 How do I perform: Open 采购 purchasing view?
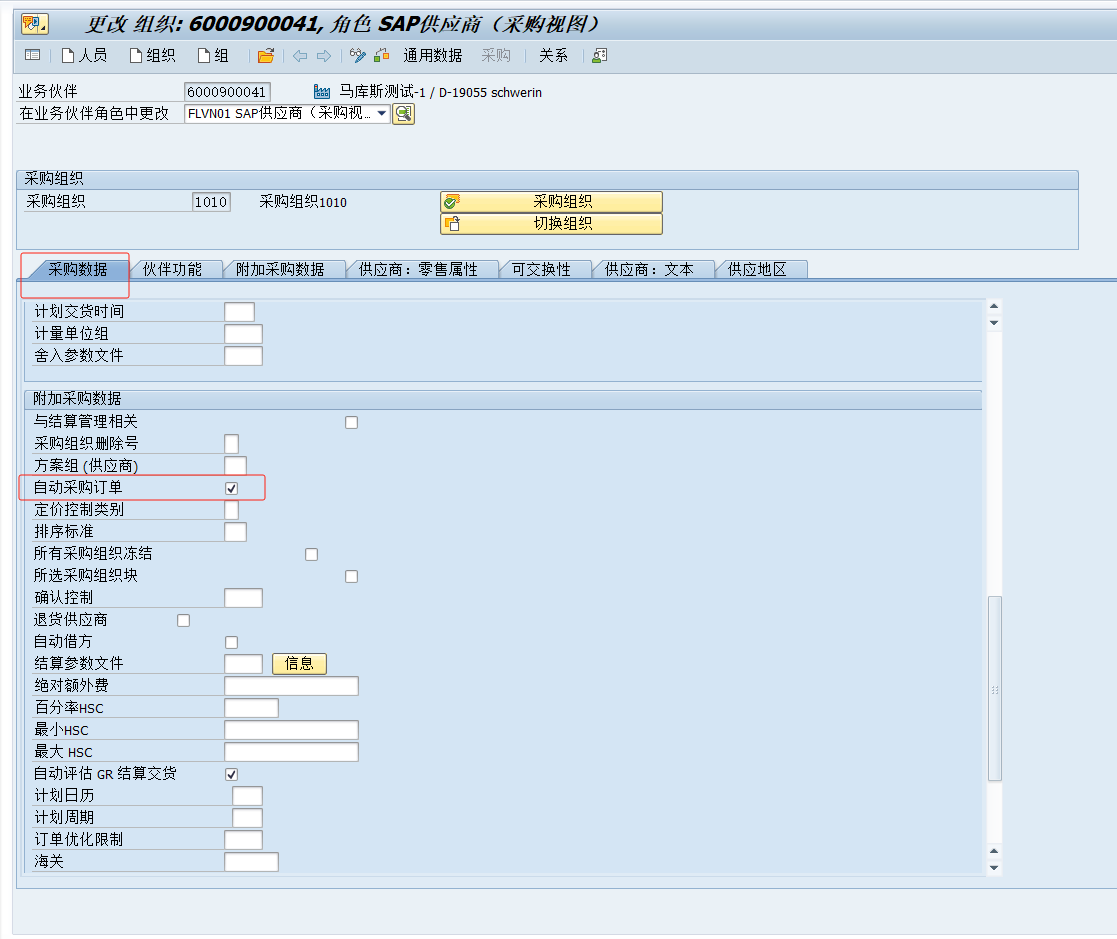(x=496, y=55)
